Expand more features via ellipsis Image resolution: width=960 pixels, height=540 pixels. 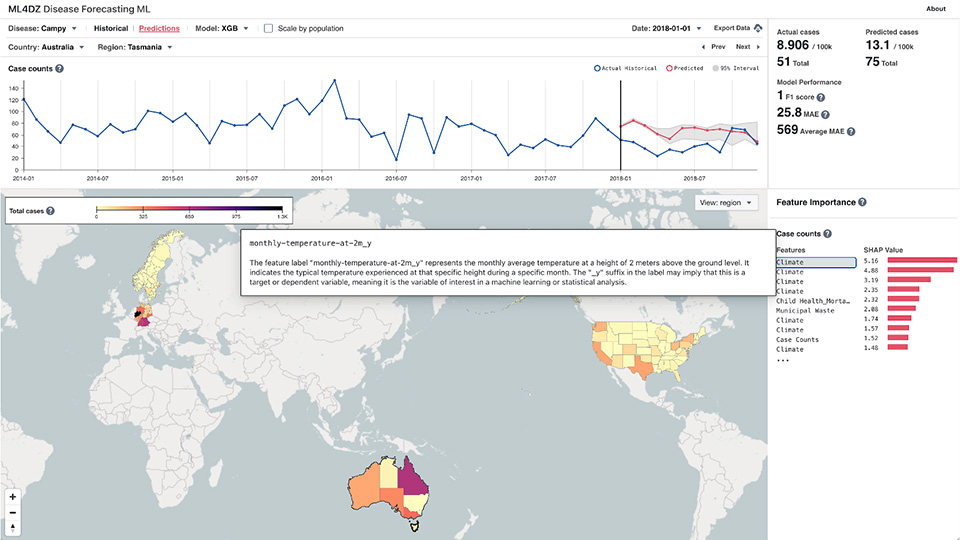click(782, 361)
